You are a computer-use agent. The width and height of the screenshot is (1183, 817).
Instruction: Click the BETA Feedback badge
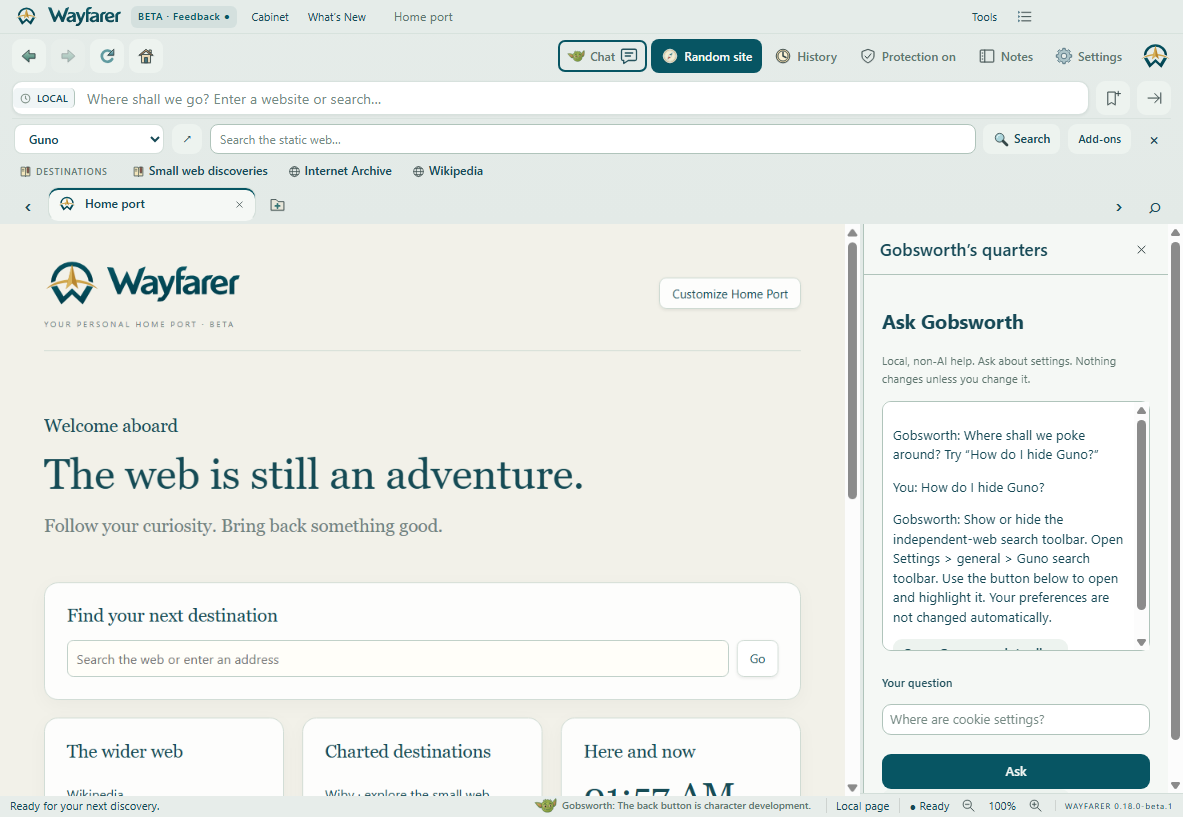pyautogui.click(x=183, y=17)
